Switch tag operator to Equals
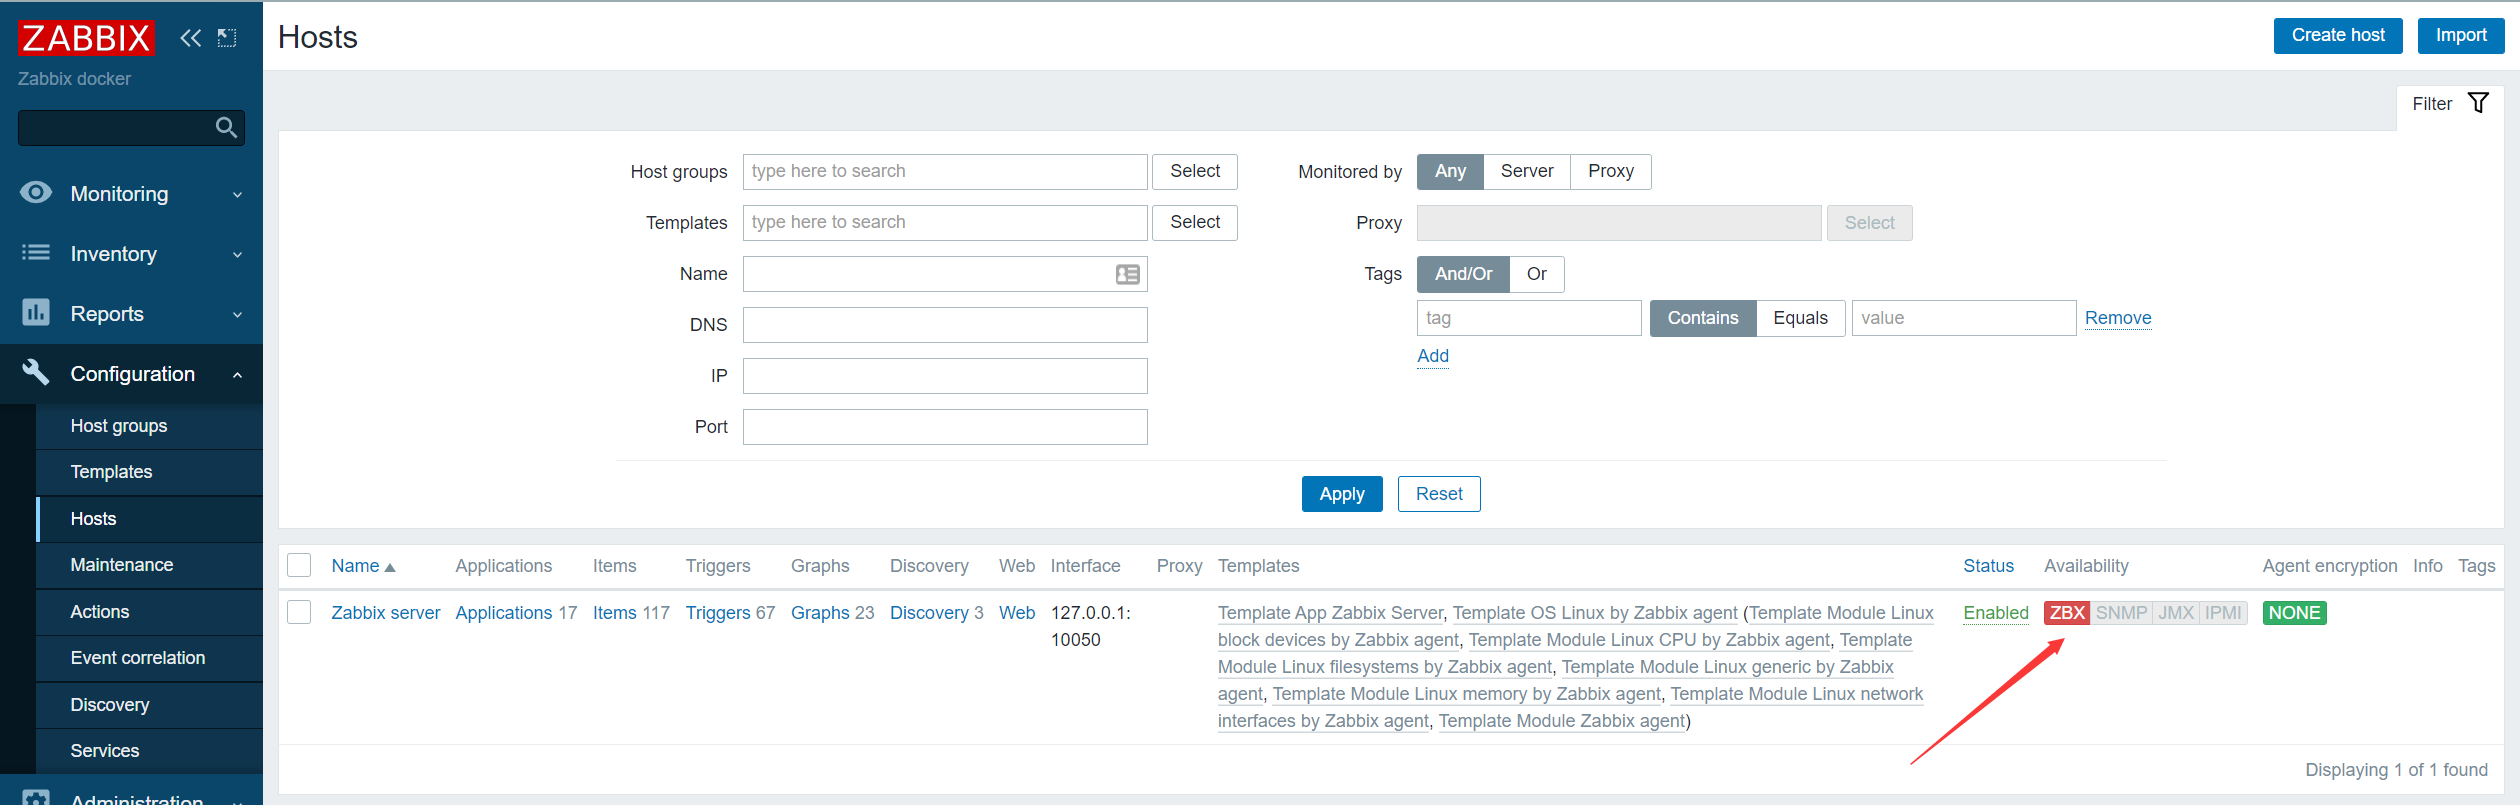The image size is (2520, 805). [x=1800, y=318]
